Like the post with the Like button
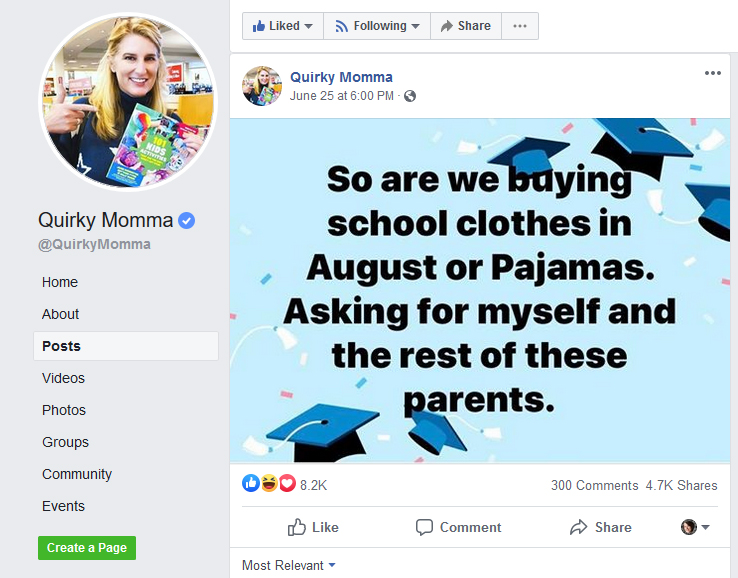The height and width of the screenshot is (578, 738). pyautogui.click(x=313, y=527)
